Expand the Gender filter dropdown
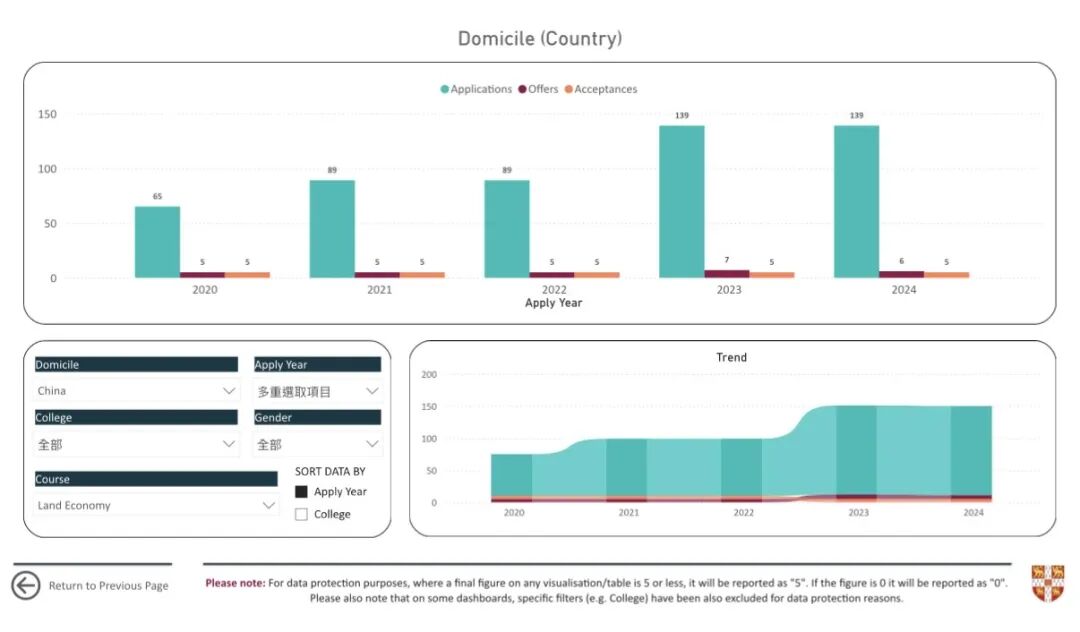The image size is (1080, 632). [x=317, y=444]
